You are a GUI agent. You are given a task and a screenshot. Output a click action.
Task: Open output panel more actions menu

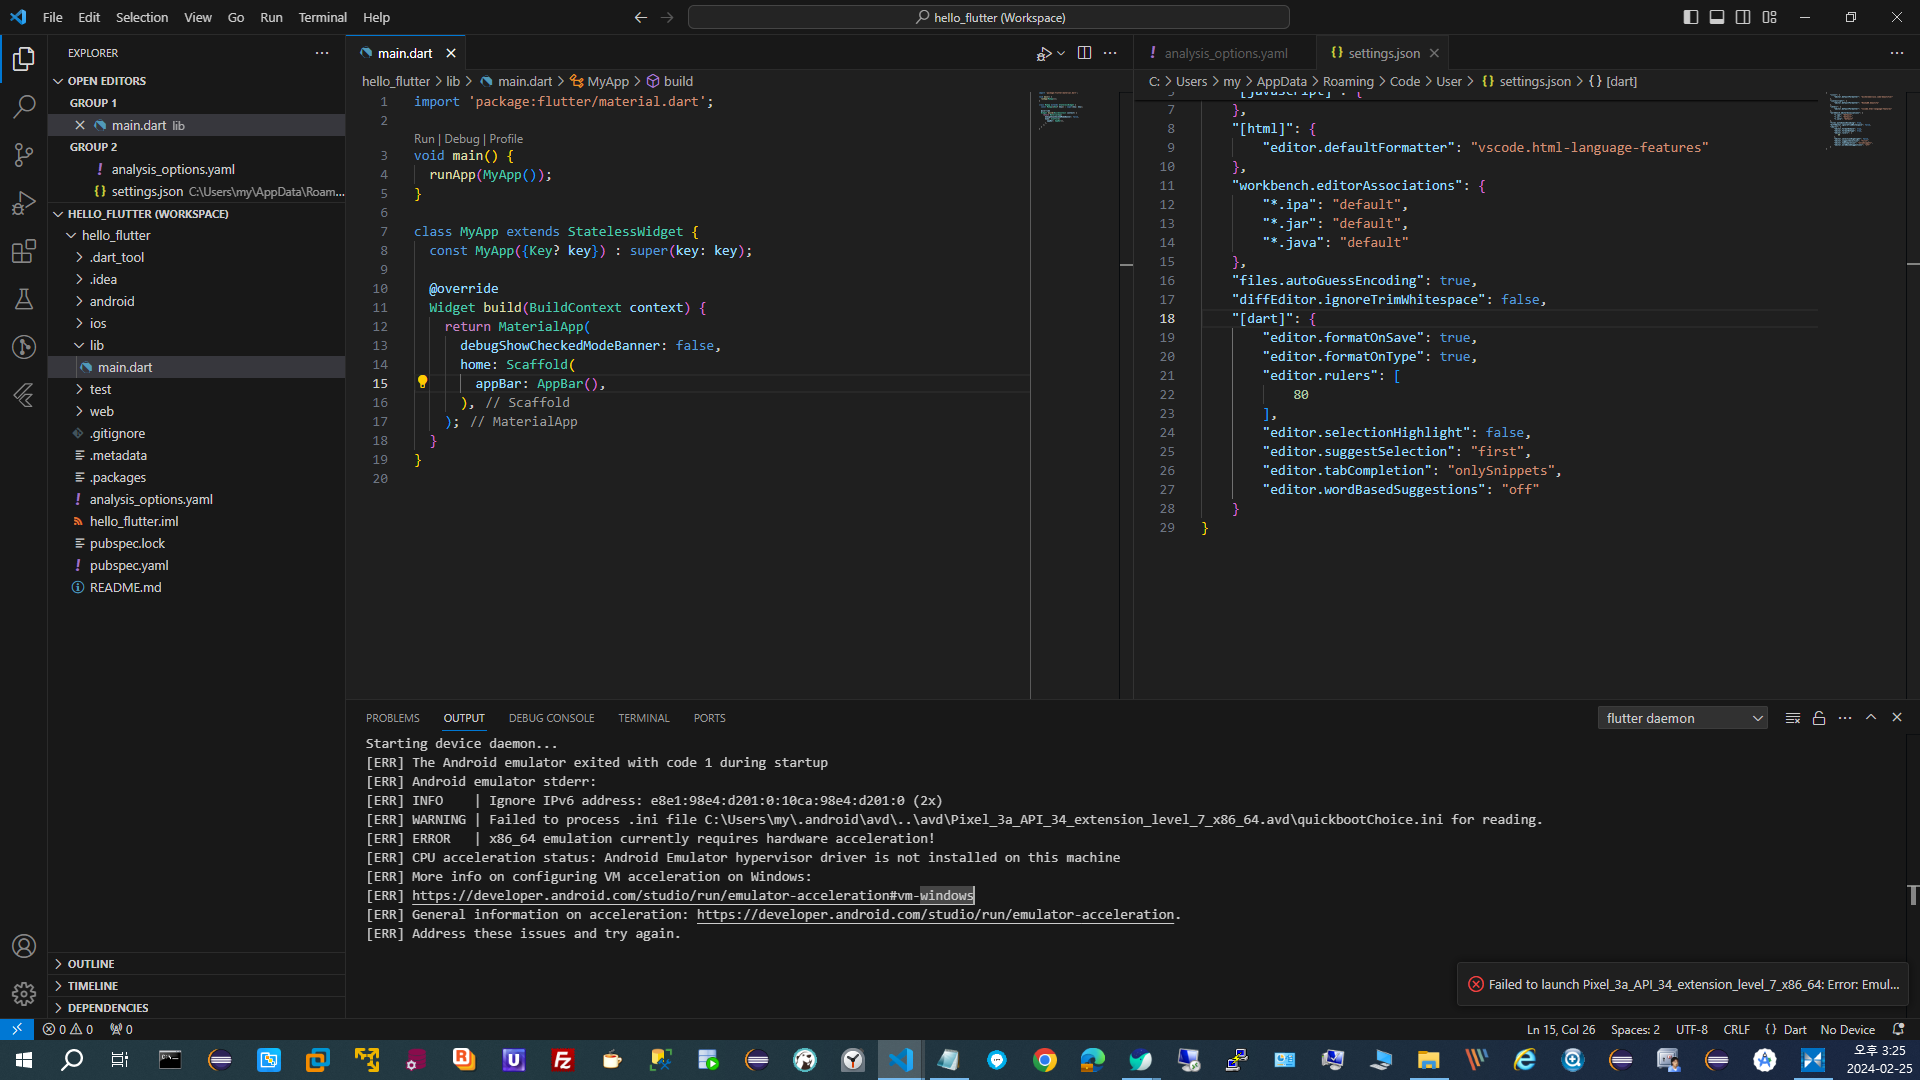click(1845, 718)
